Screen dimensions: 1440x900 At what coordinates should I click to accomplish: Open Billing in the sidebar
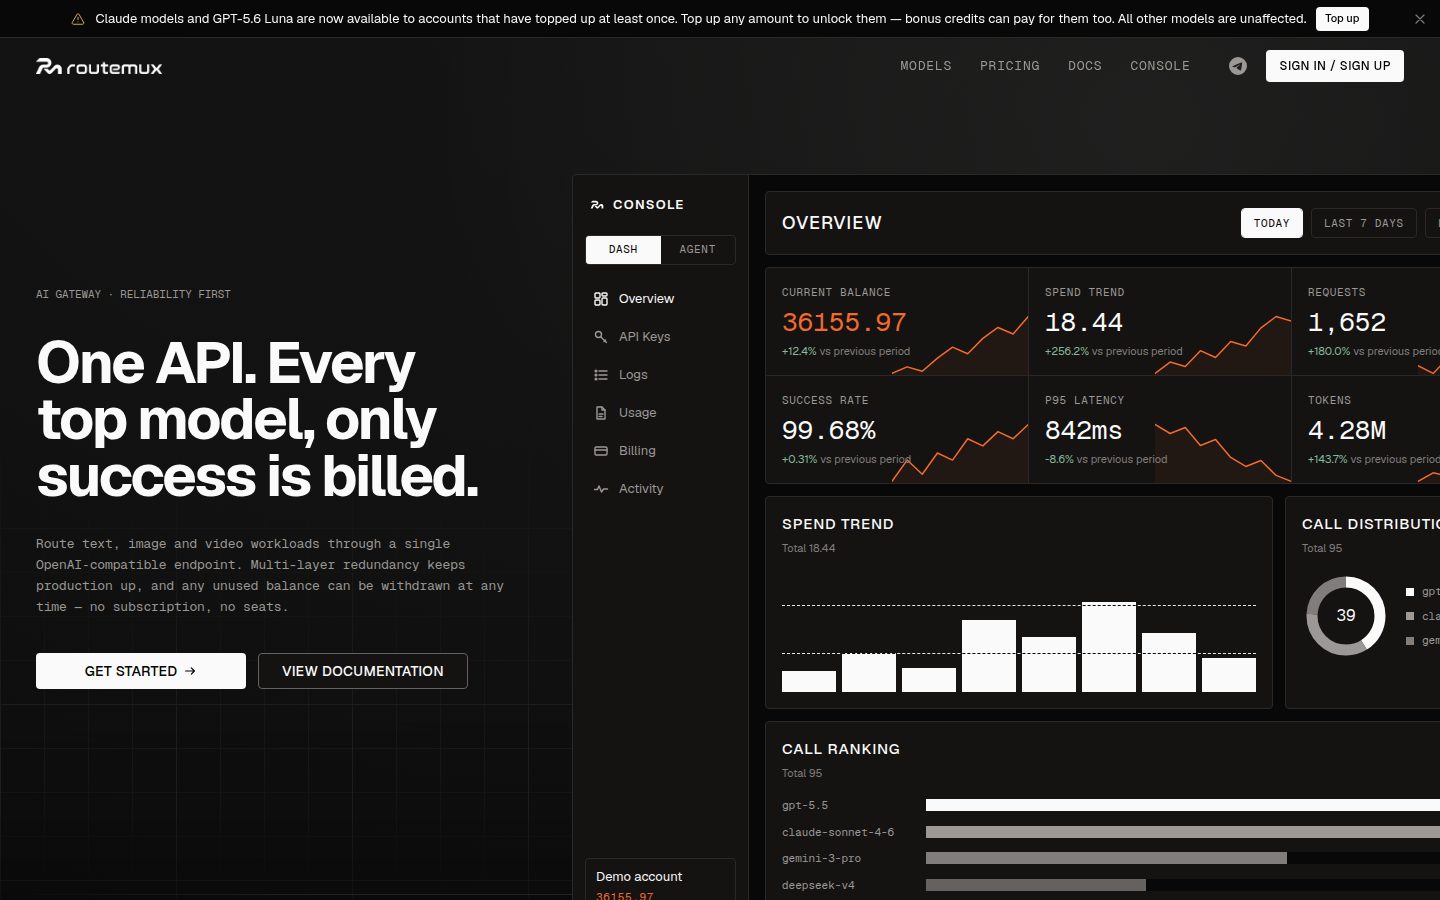[660, 451]
